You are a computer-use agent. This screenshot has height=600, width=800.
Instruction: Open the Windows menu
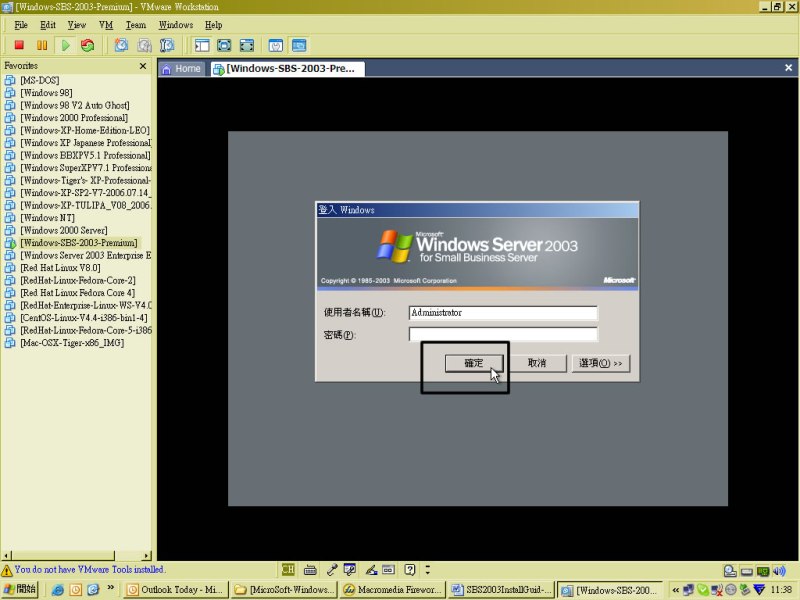coord(176,24)
